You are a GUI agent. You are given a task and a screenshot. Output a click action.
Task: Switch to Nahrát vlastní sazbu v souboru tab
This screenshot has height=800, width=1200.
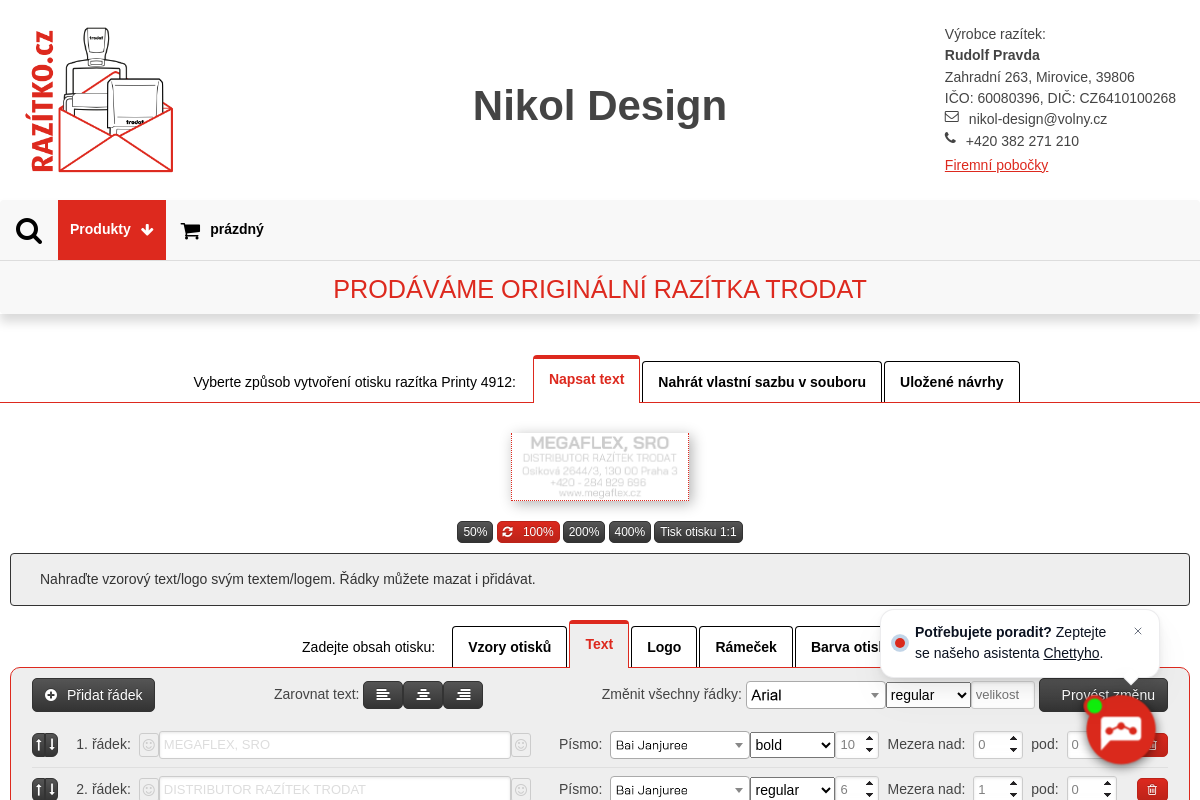762,382
